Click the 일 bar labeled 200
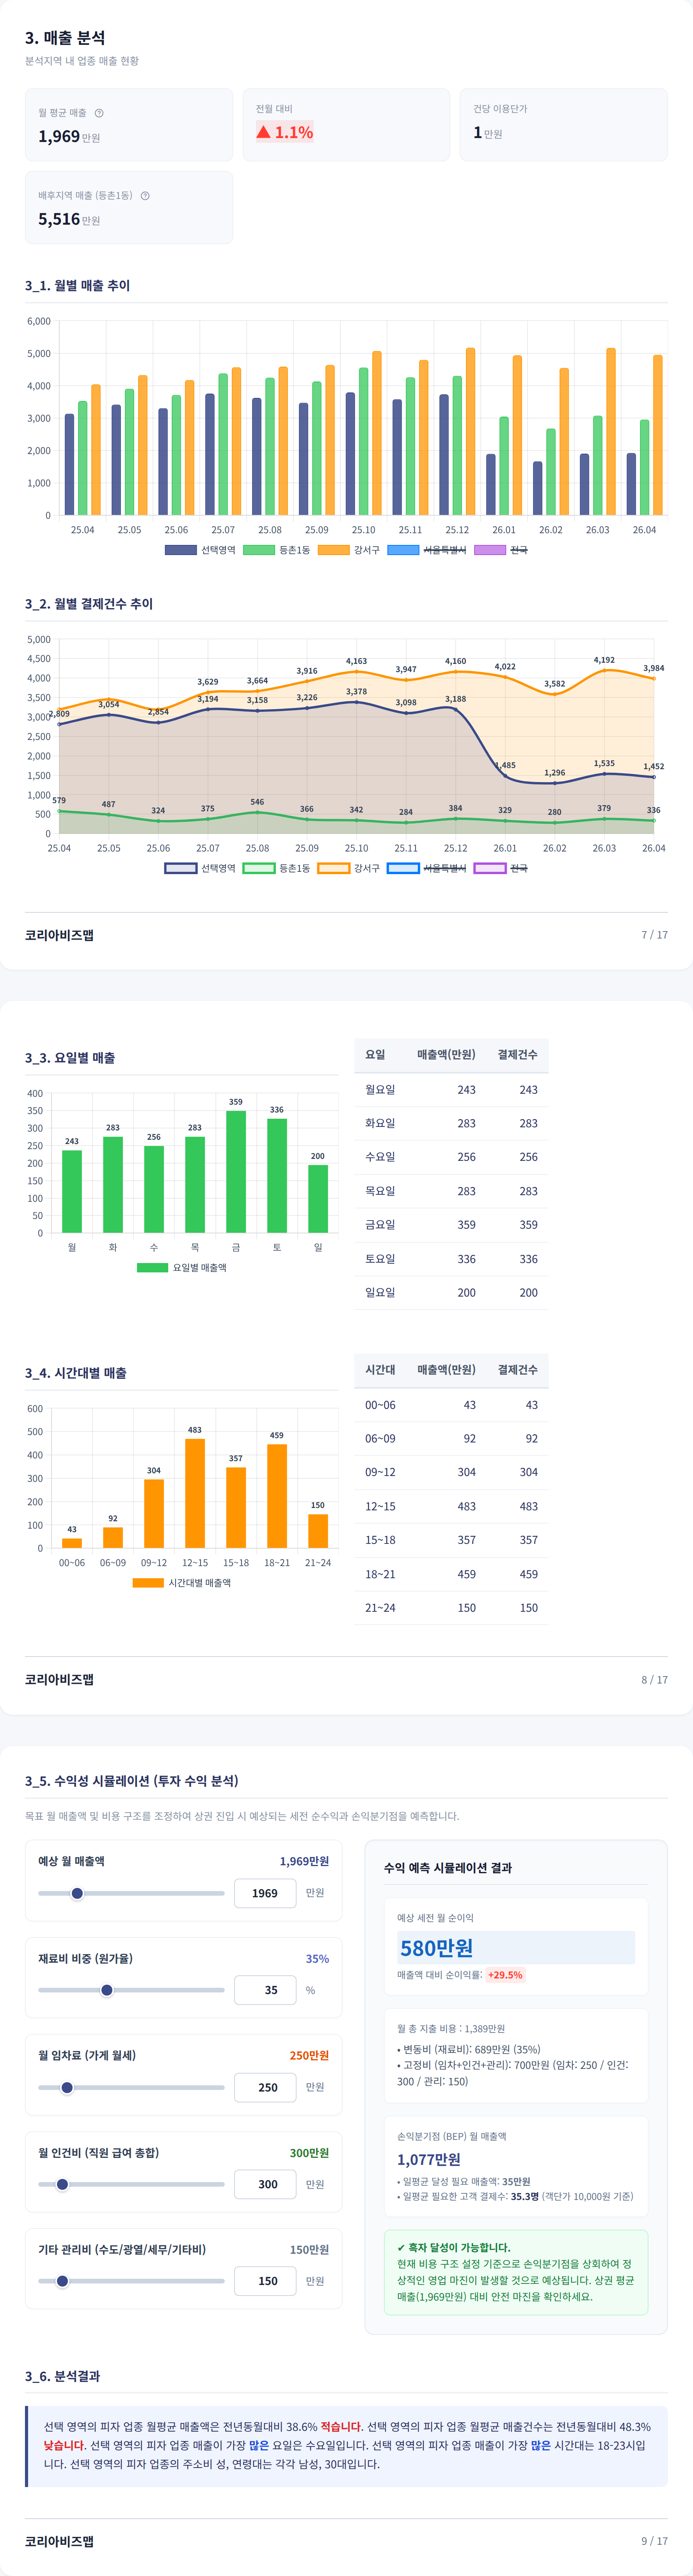The image size is (693, 2576). pos(318,1199)
